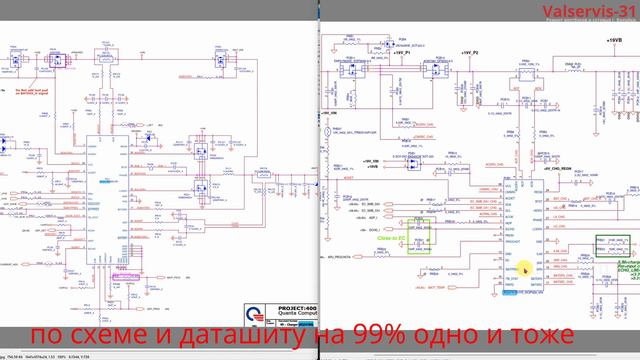
Task: Click the +19VB net label at top right
Action: pyautogui.click(x=614, y=41)
